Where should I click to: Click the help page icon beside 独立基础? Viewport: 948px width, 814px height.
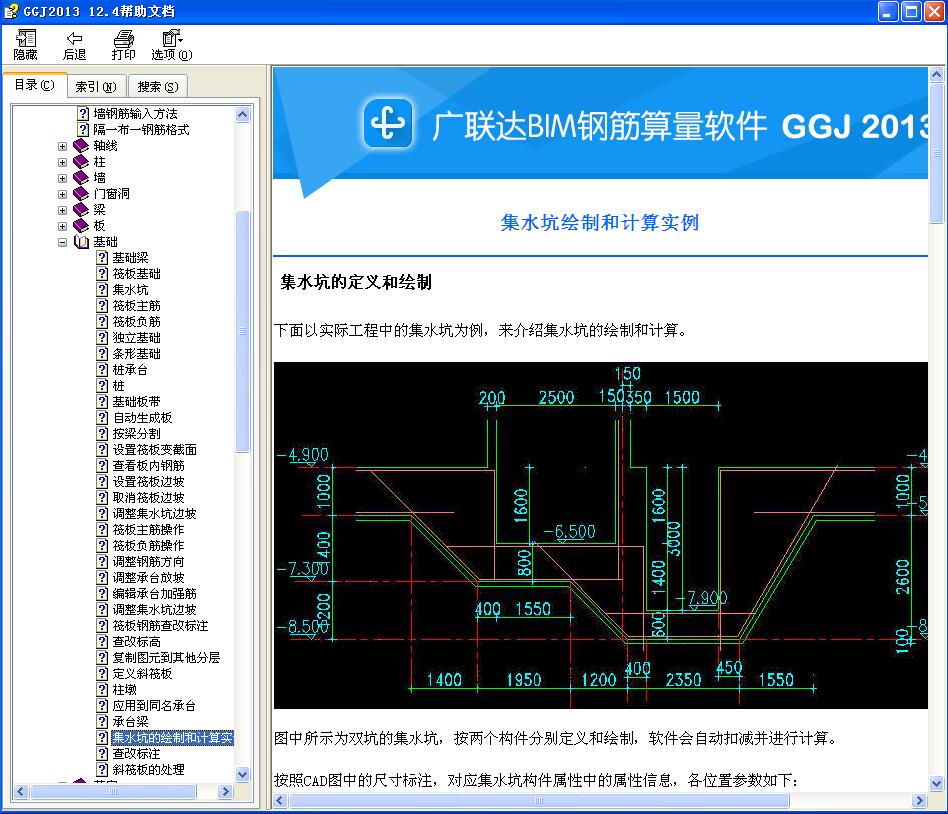click(103, 337)
